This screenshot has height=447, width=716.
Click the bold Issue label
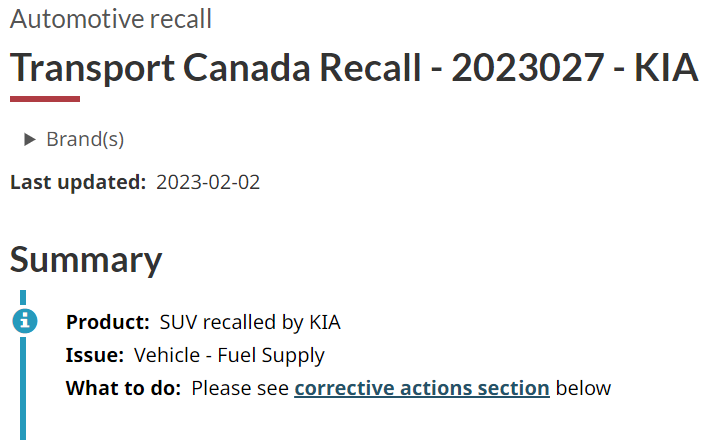[95, 355]
